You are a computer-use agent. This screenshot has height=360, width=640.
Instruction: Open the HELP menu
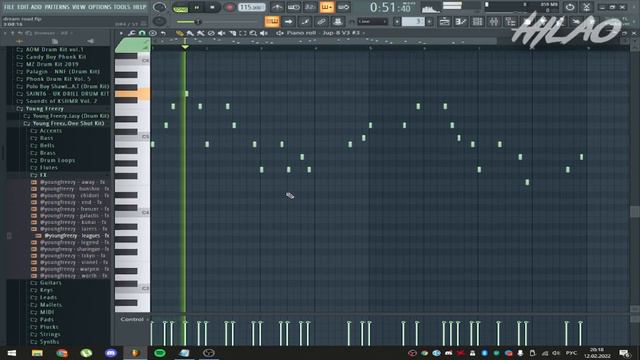[x=139, y=7]
